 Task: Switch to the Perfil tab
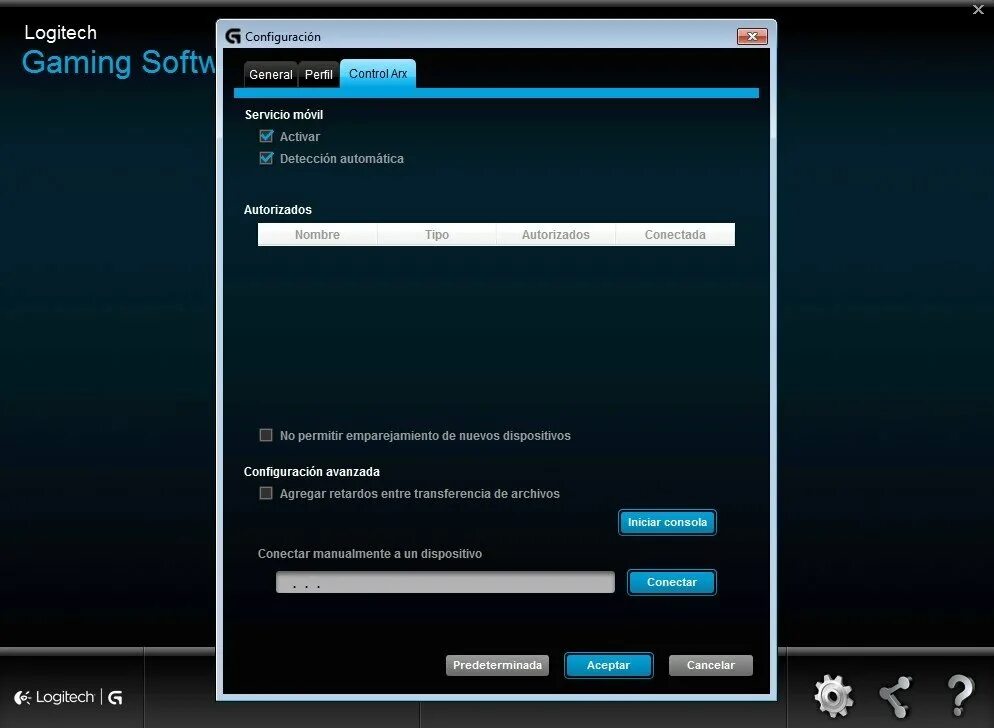(x=318, y=74)
